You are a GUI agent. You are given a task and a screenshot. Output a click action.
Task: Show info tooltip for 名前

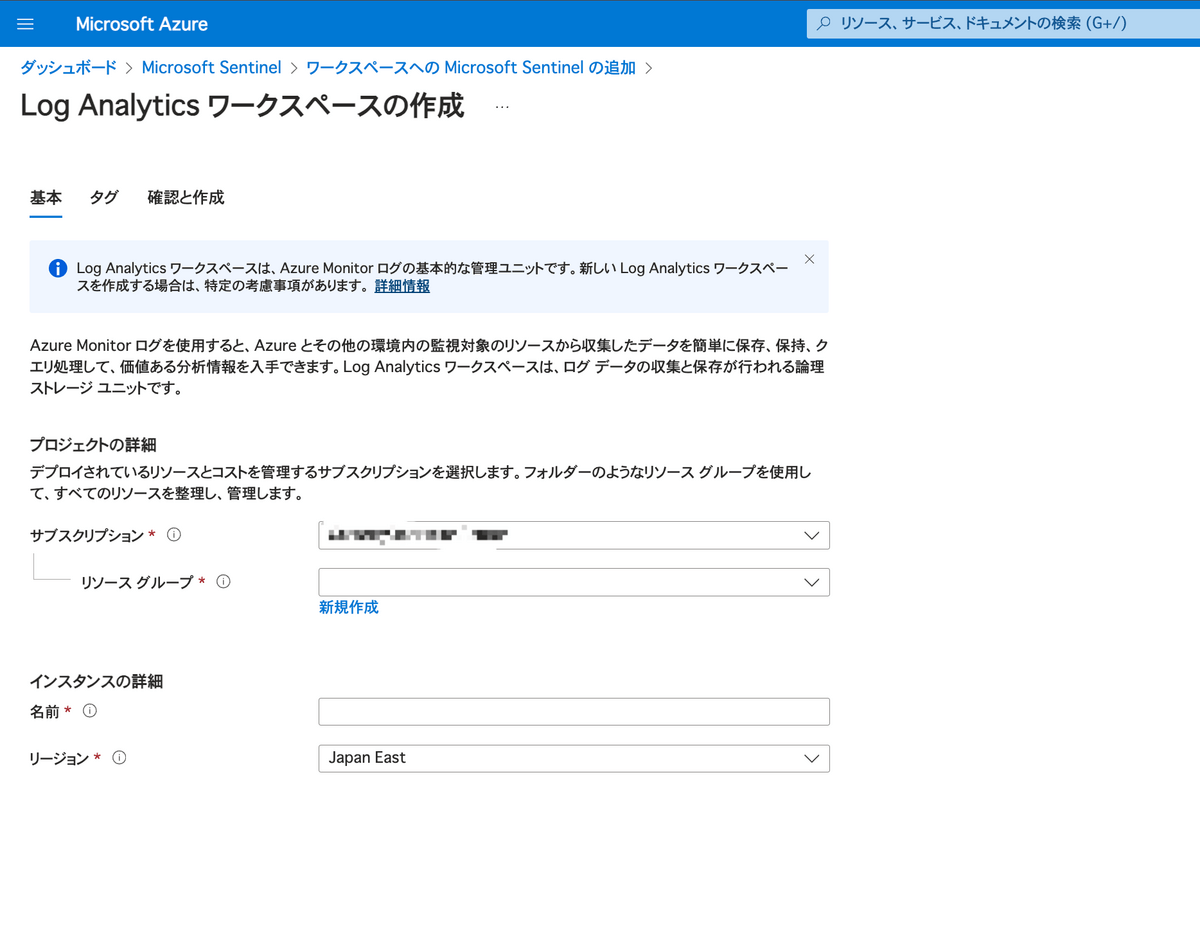pyautogui.click(x=89, y=711)
